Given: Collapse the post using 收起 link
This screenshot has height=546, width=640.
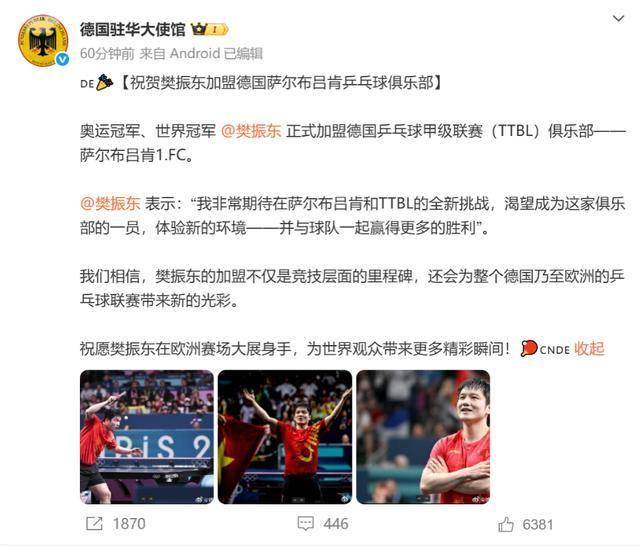Looking at the screenshot, I should 589,348.
